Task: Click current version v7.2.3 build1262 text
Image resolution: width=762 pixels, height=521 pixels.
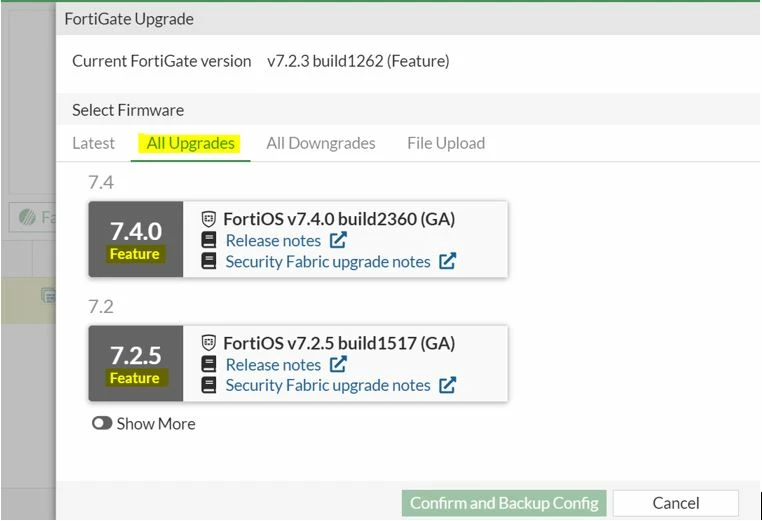Action: pos(358,61)
